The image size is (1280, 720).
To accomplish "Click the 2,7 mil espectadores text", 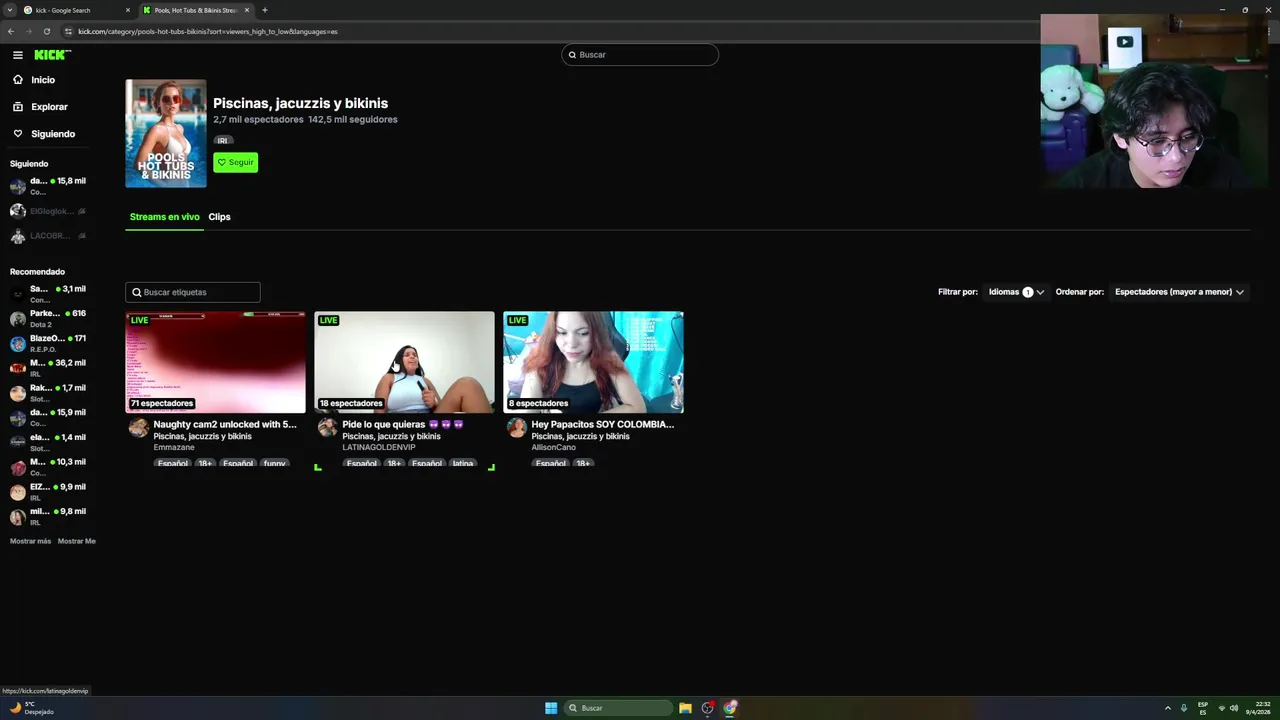I will [258, 119].
